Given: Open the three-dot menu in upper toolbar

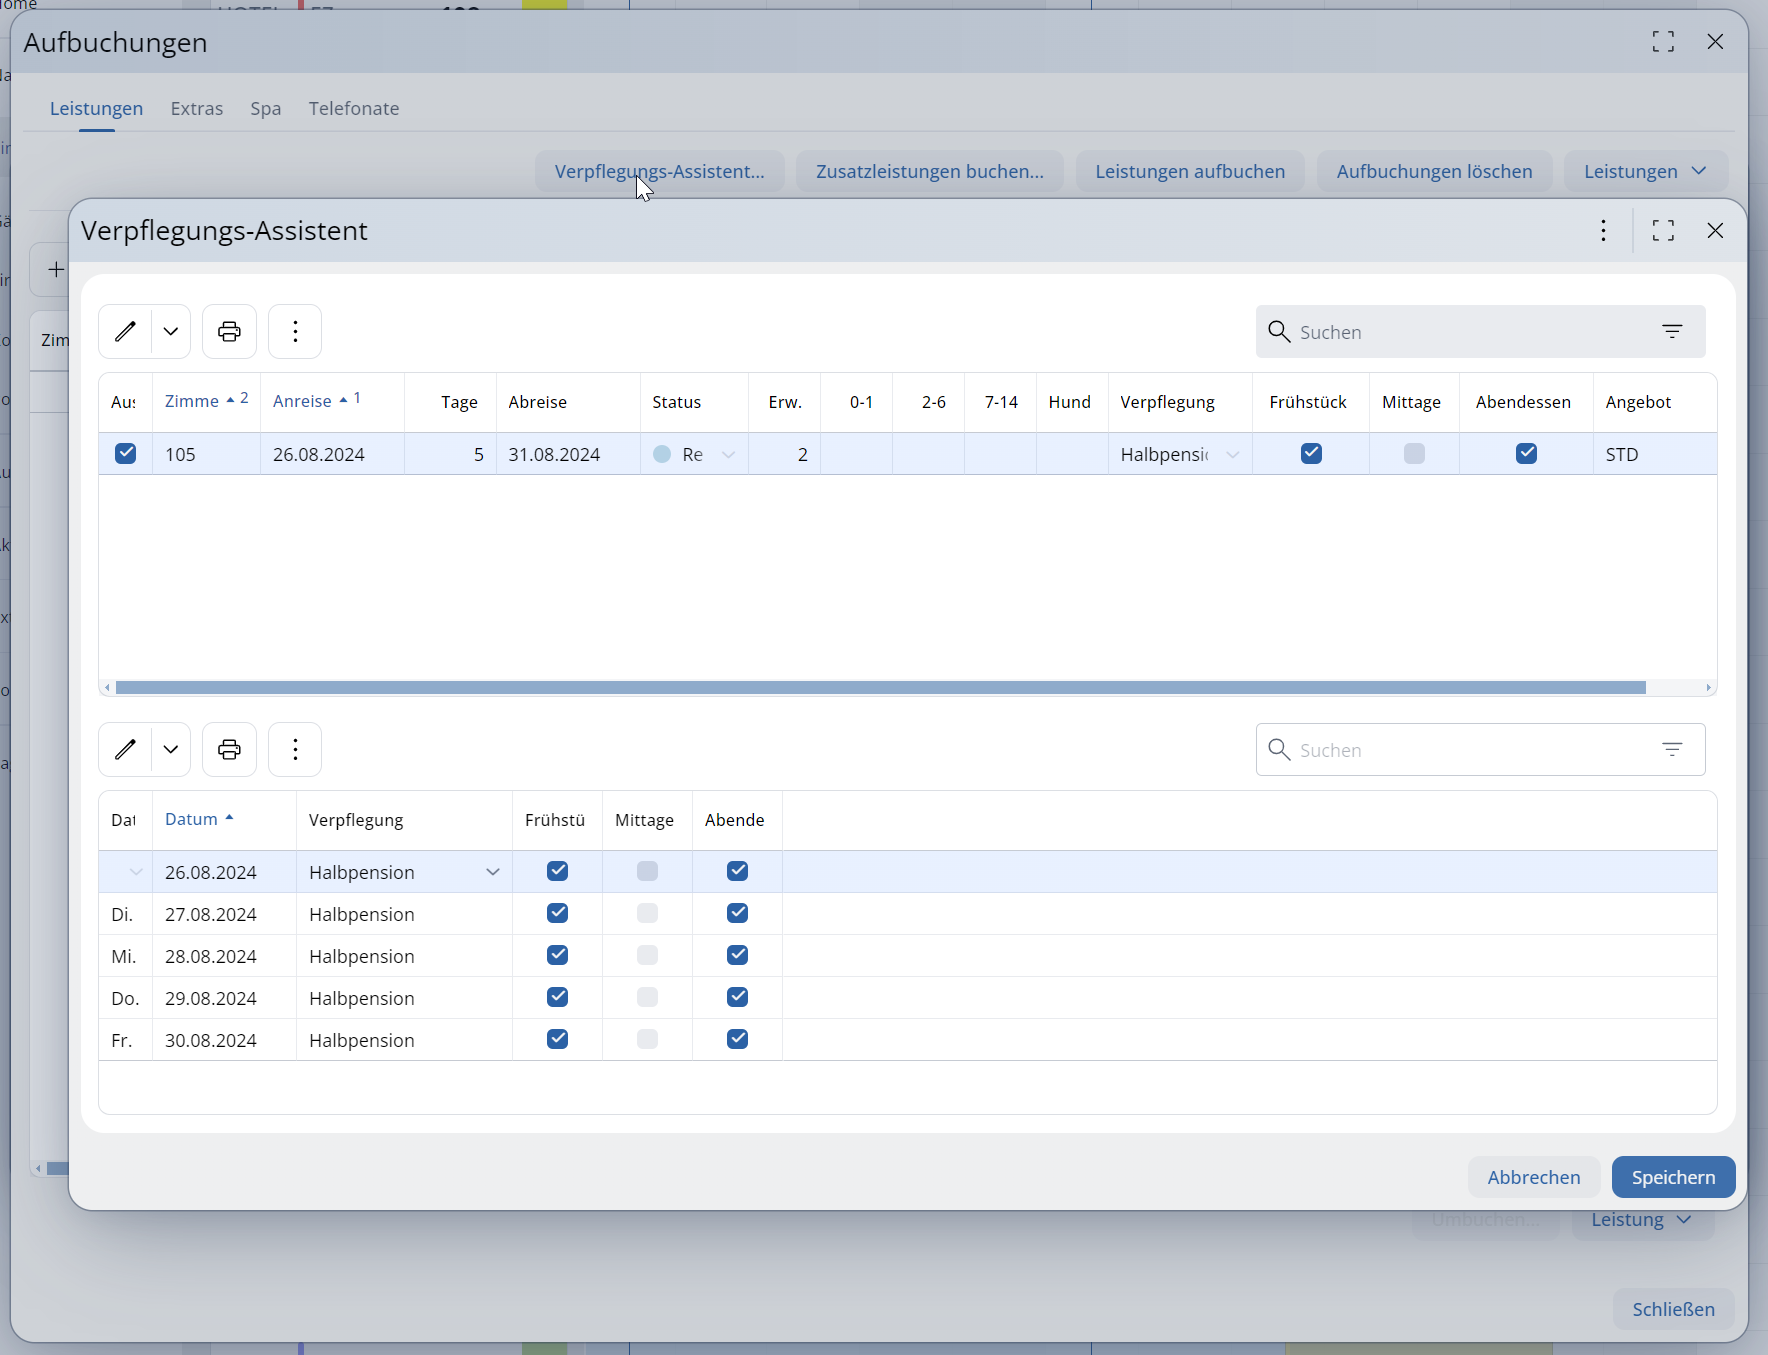Looking at the screenshot, I should (x=295, y=331).
